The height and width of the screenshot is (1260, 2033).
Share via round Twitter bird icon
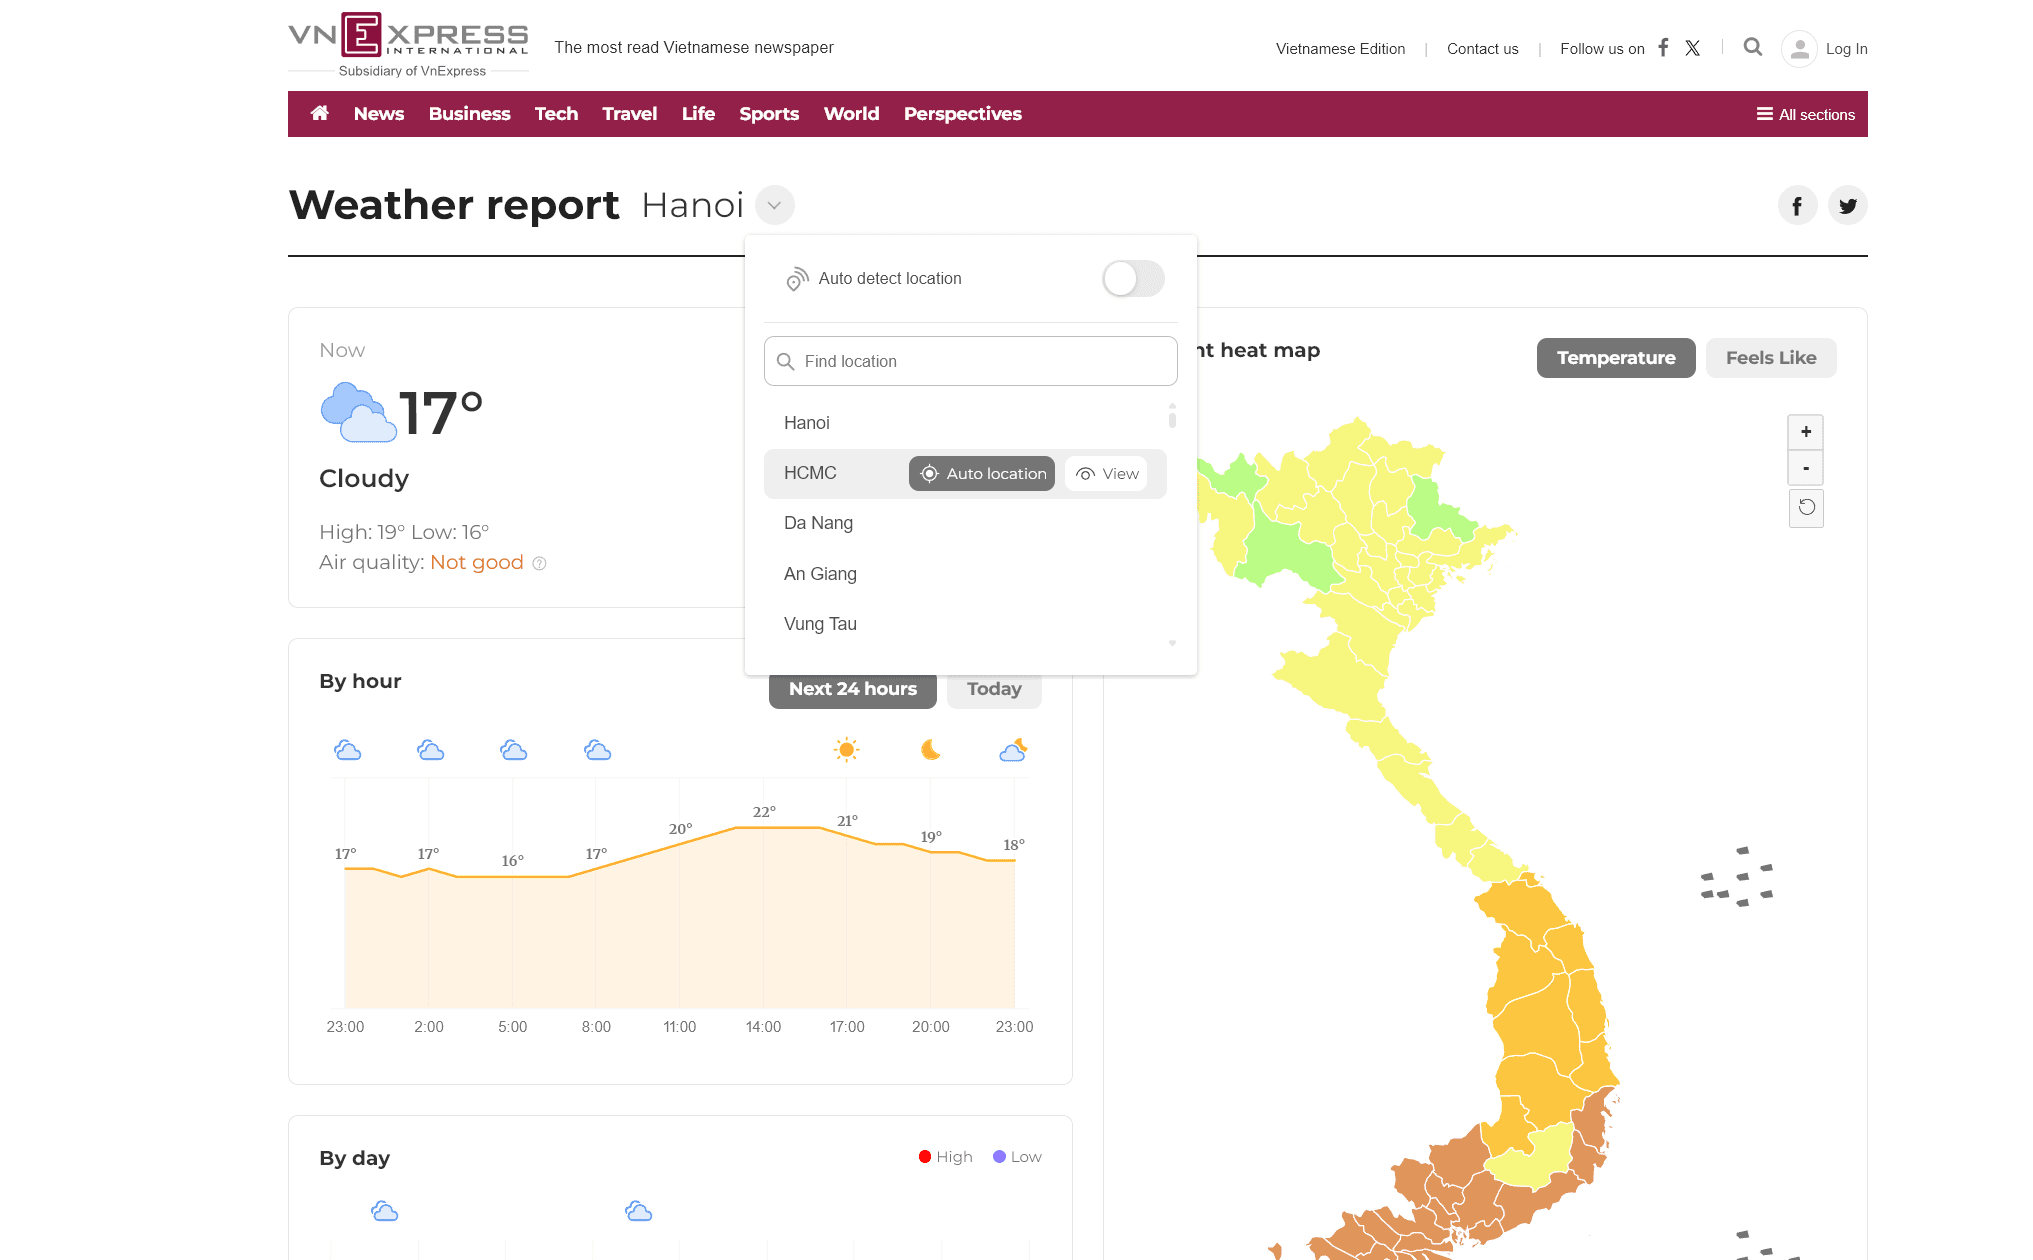click(x=1847, y=206)
